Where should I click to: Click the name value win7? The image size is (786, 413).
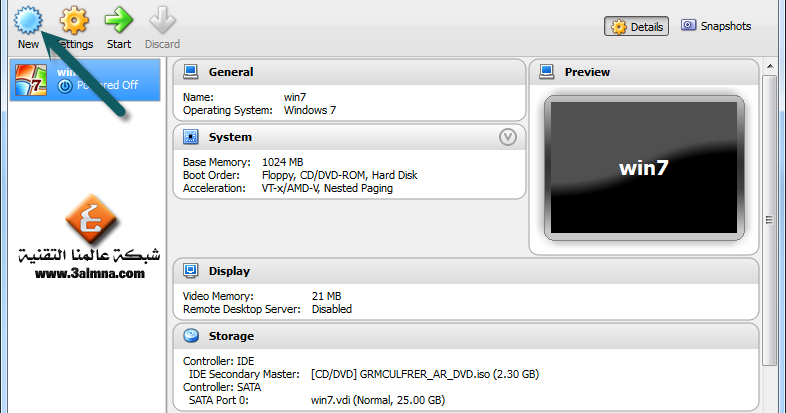click(295, 97)
